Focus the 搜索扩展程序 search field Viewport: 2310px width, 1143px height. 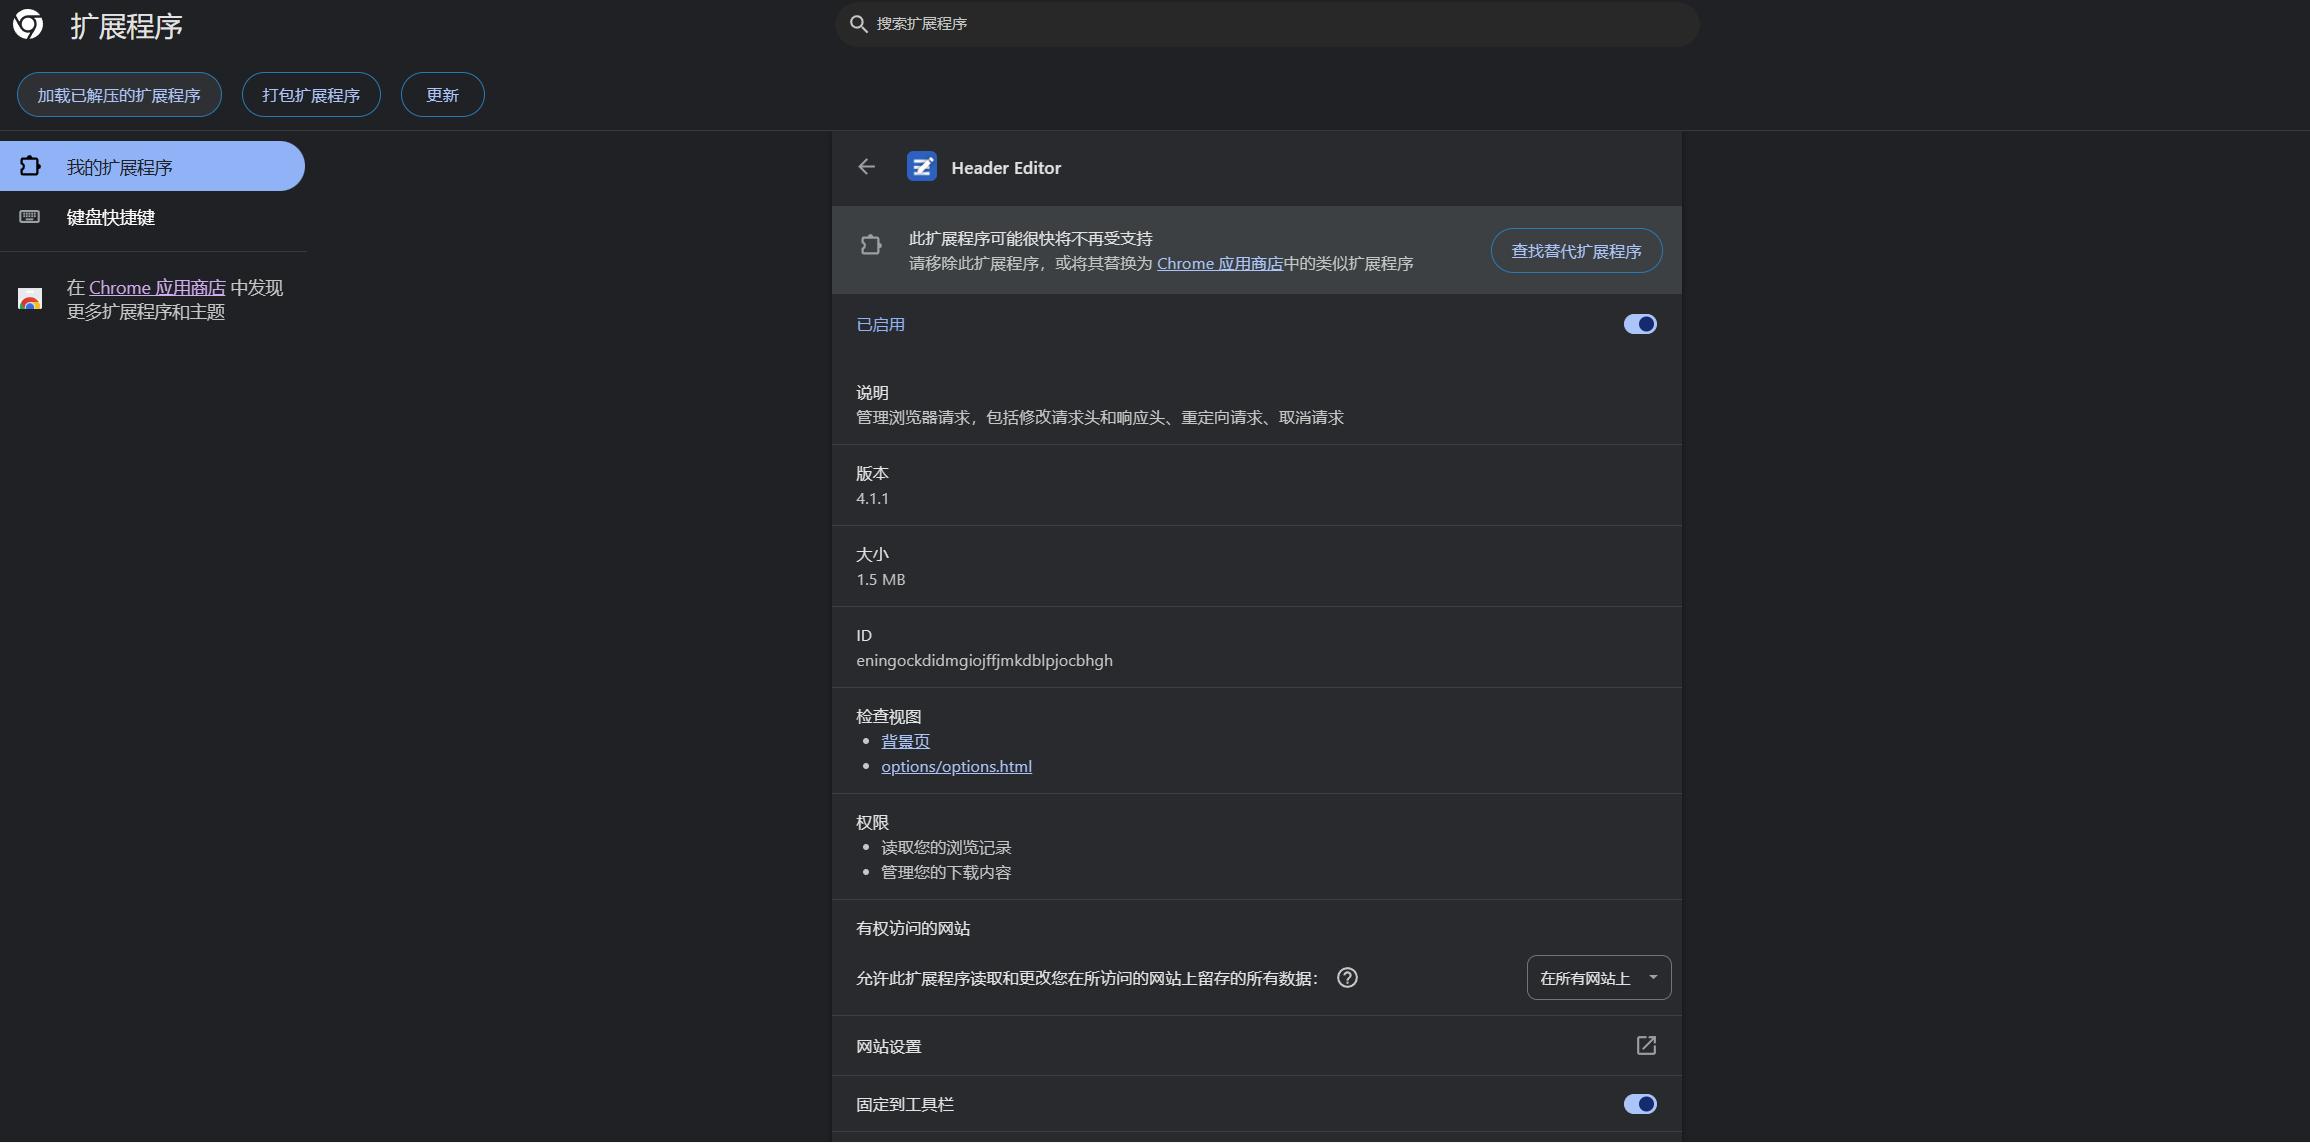coord(1267,23)
